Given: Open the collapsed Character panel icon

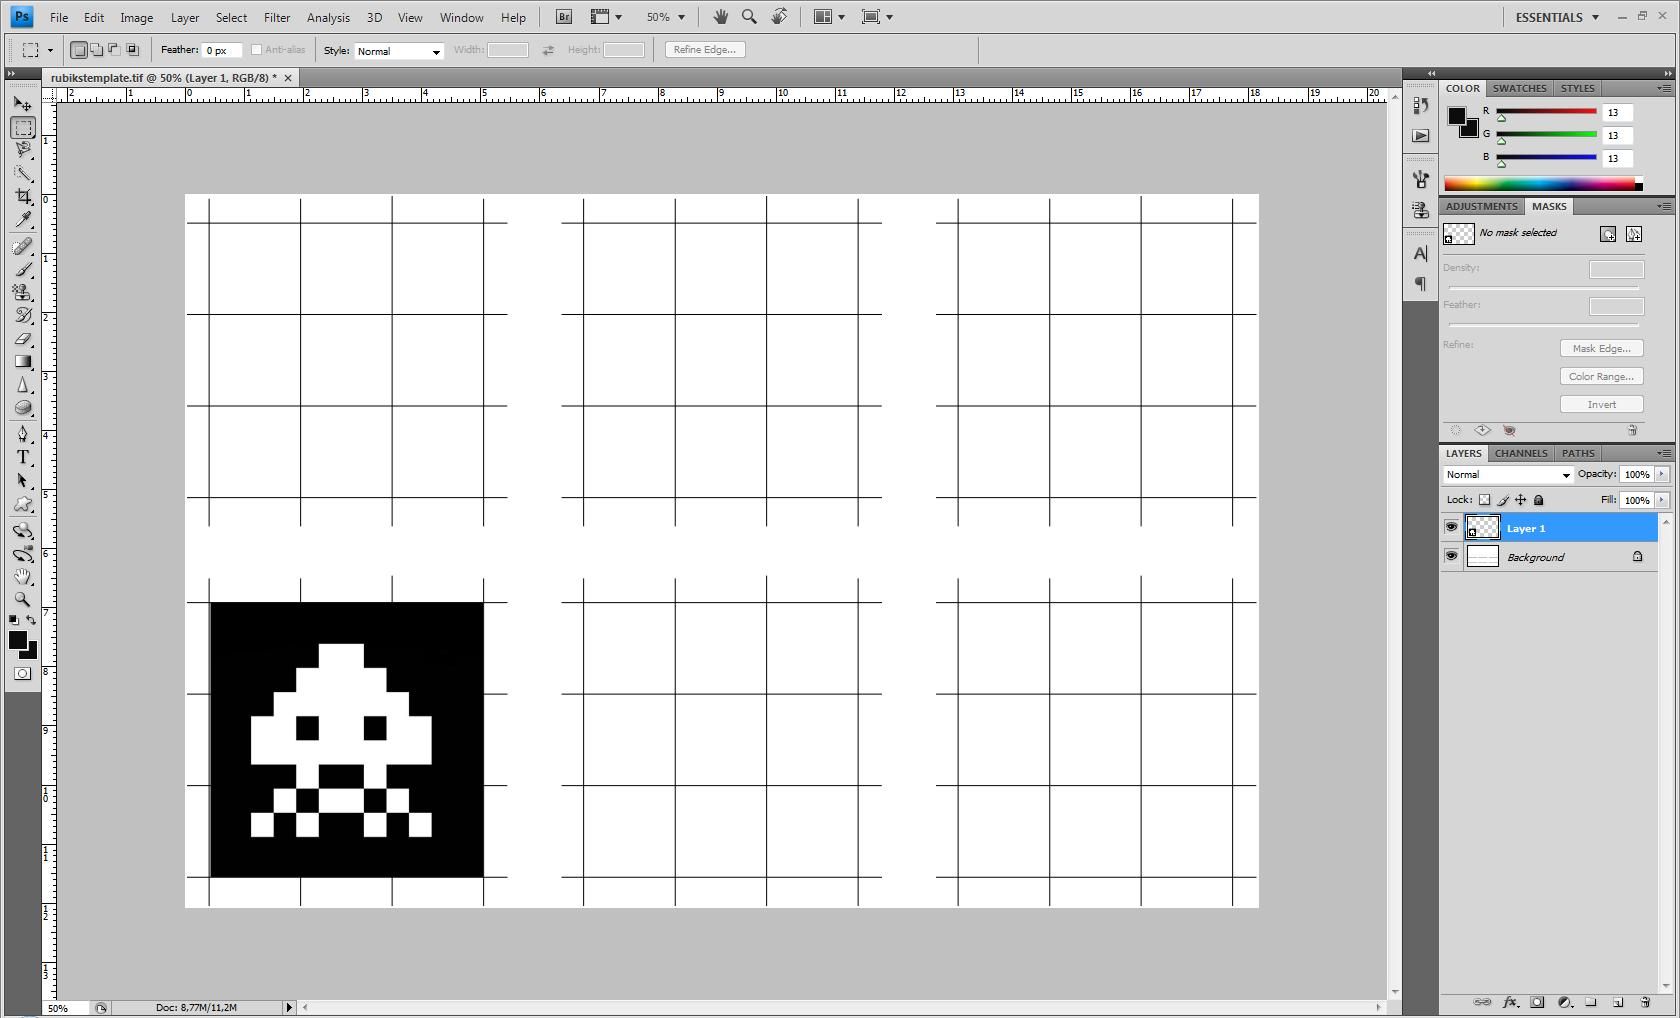Looking at the screenshot, I should 1421,254.
